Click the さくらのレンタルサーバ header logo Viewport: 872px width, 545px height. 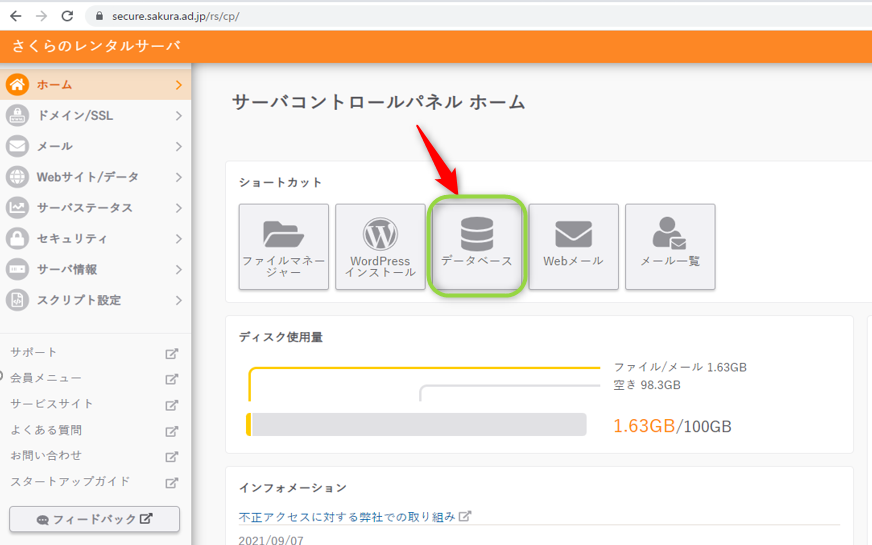click(96, 46)
